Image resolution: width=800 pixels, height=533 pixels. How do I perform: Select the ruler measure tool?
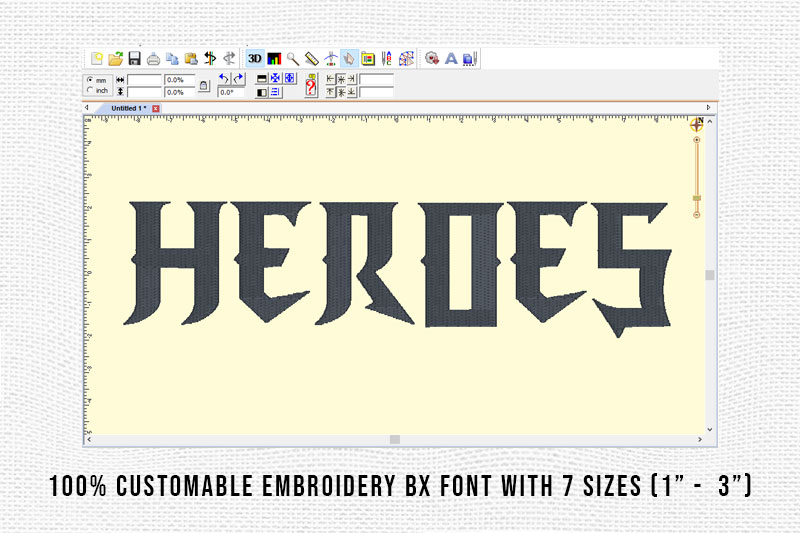tap(312, 59)
